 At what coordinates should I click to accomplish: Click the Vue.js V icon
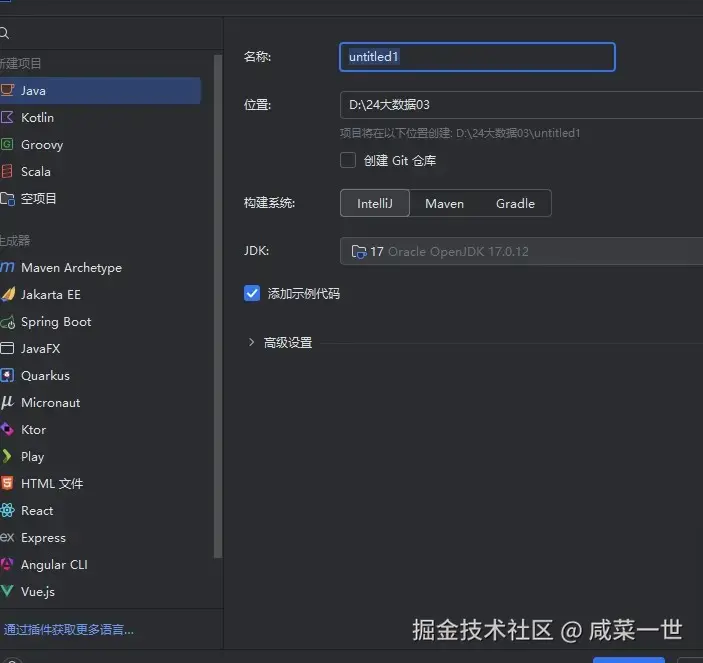7,591
